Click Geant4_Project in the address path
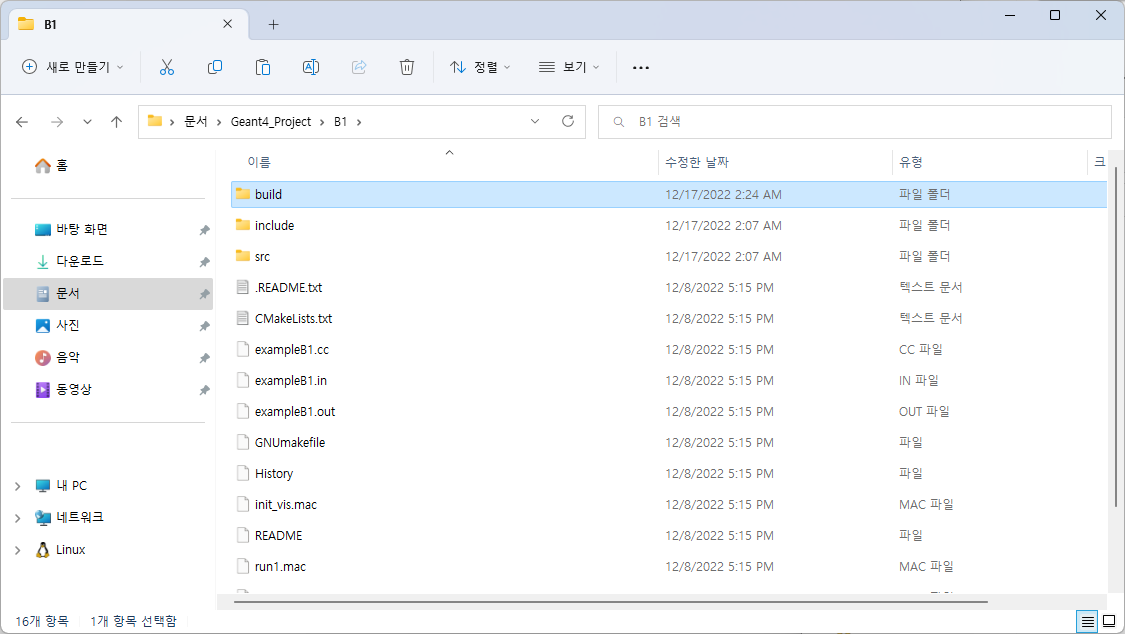 [x=272, y=121]
